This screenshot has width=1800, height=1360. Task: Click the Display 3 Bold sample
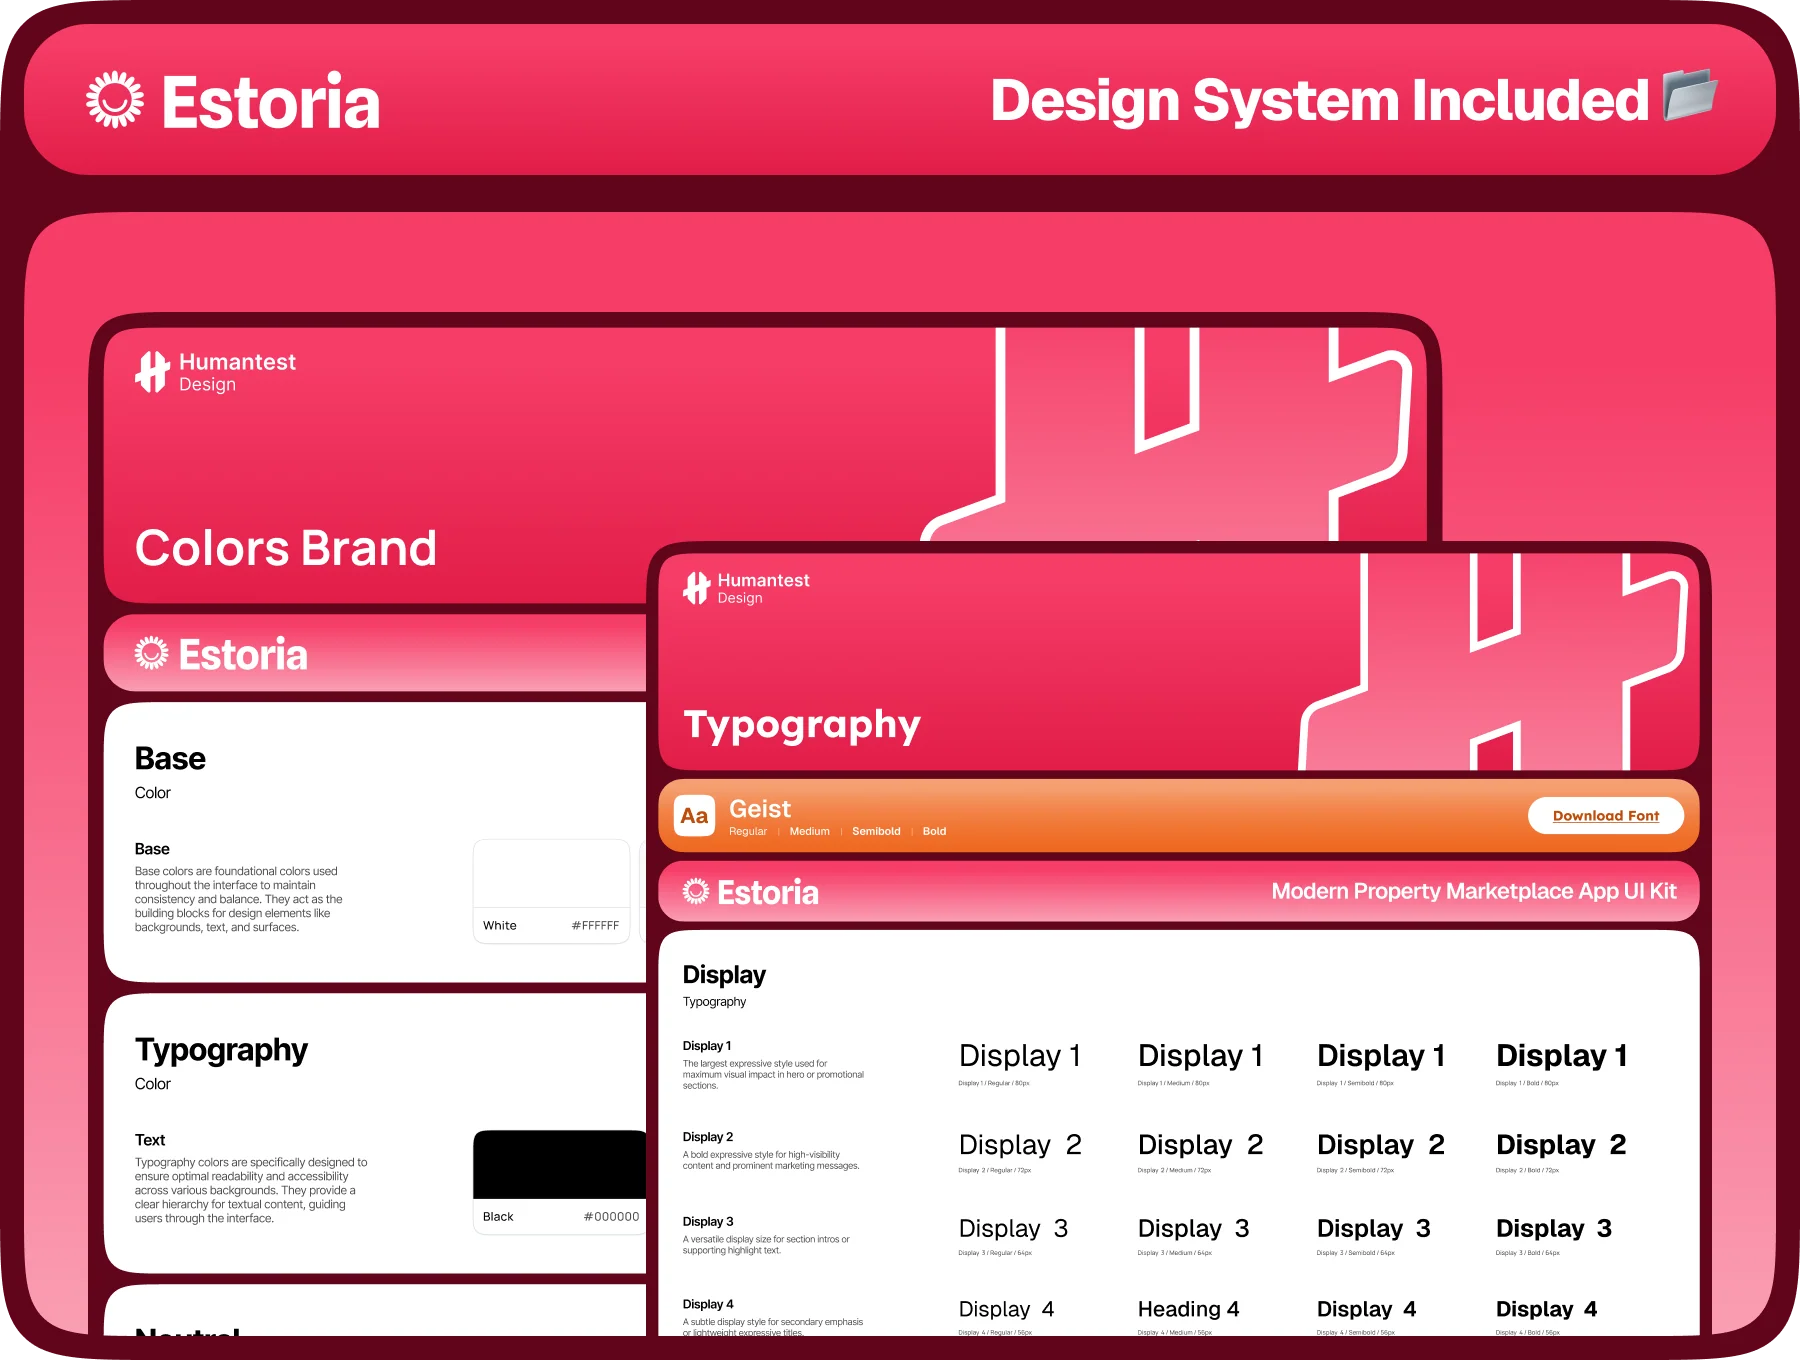[1554, 1229]
